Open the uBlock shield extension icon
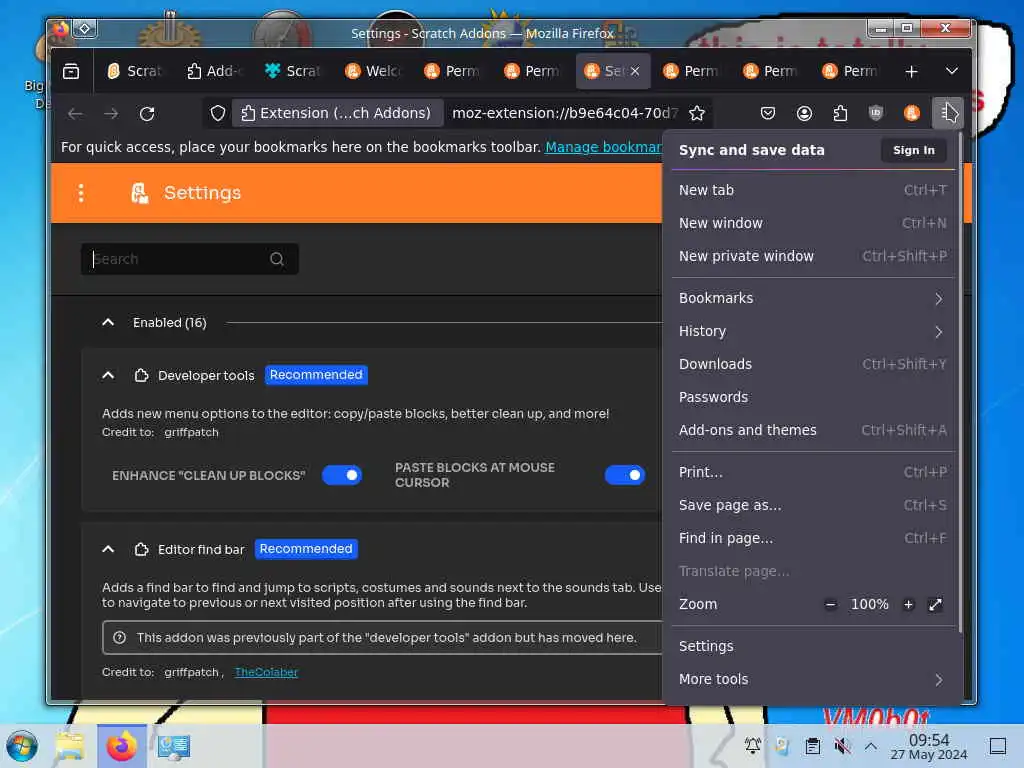1024x768 pixels. (x=876, y=113)
